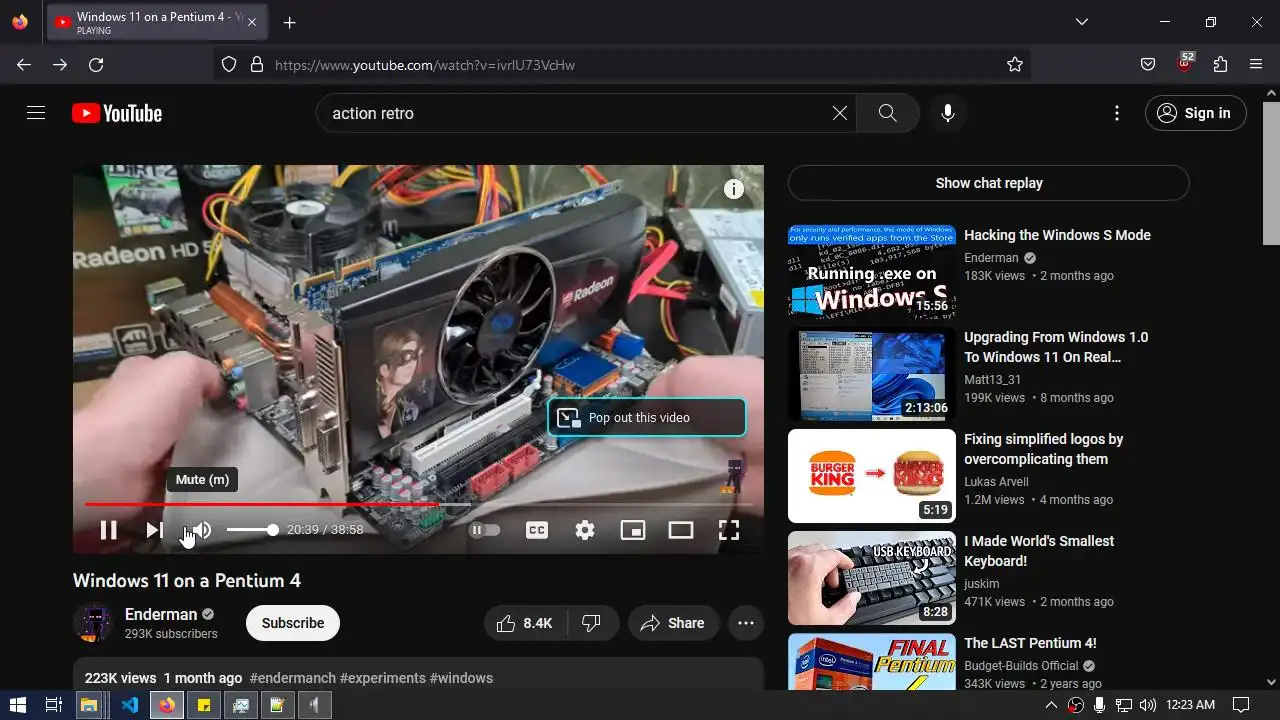Image resolution: width=1280 pixels, height=720 pixels.
Task: Search with your voice microphone
Action: click(948, 113)
